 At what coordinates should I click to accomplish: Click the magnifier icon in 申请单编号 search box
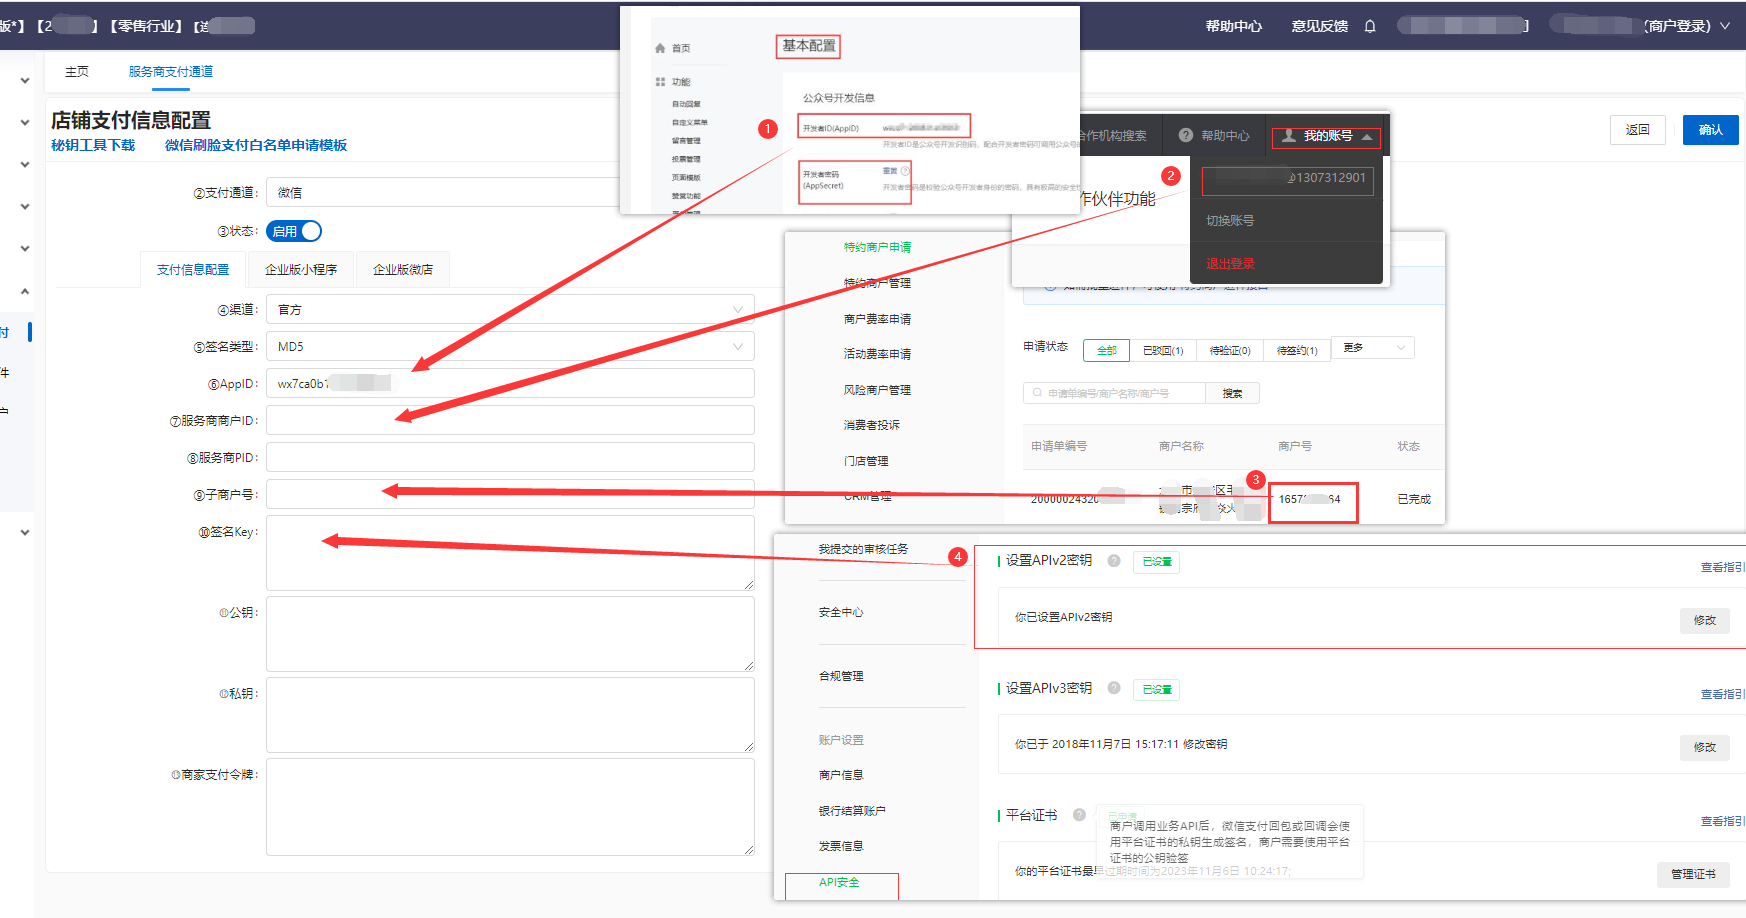(x=1037, y=393)
